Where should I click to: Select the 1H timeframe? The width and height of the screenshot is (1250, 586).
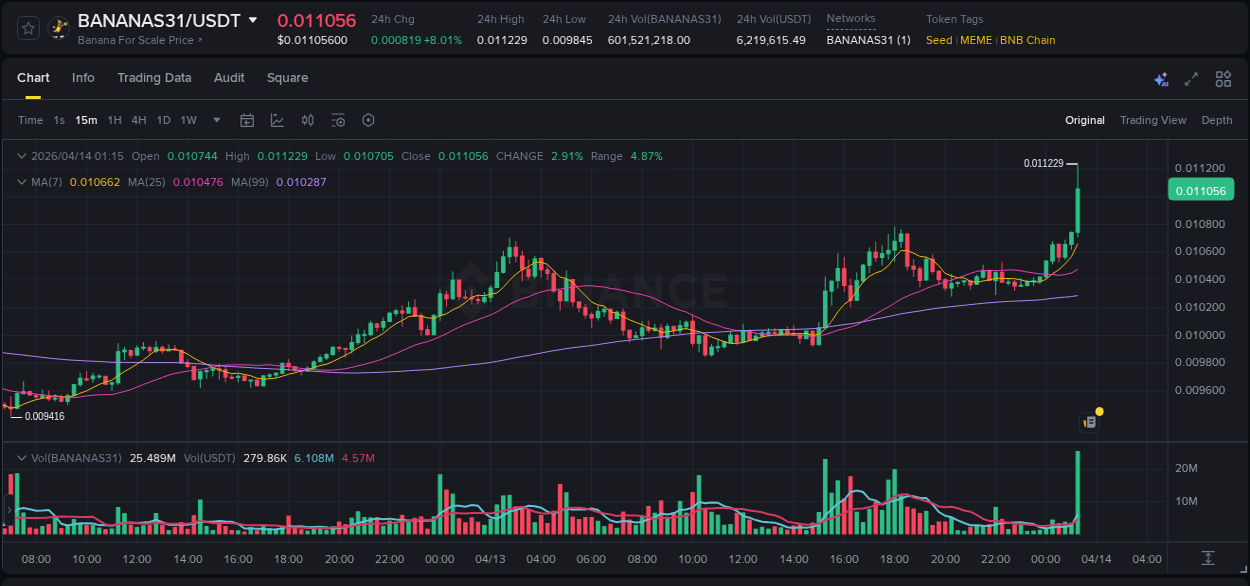[113, 120]
